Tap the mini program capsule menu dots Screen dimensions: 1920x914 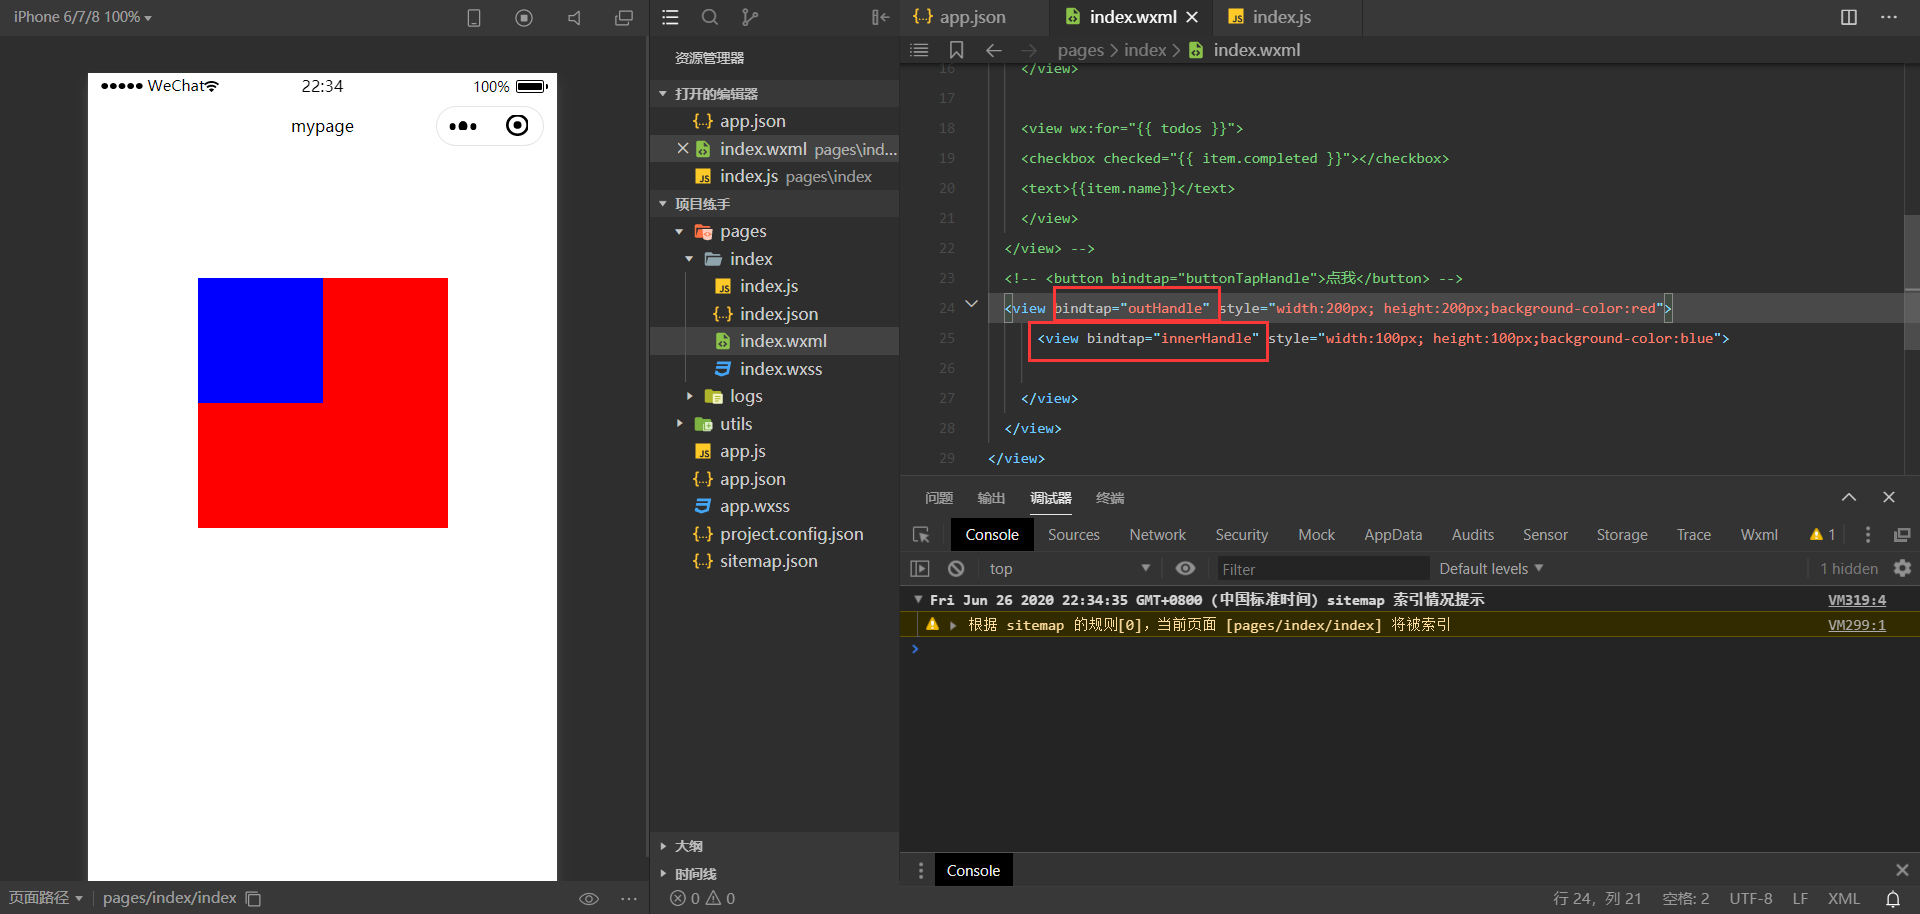click(463, 126)
